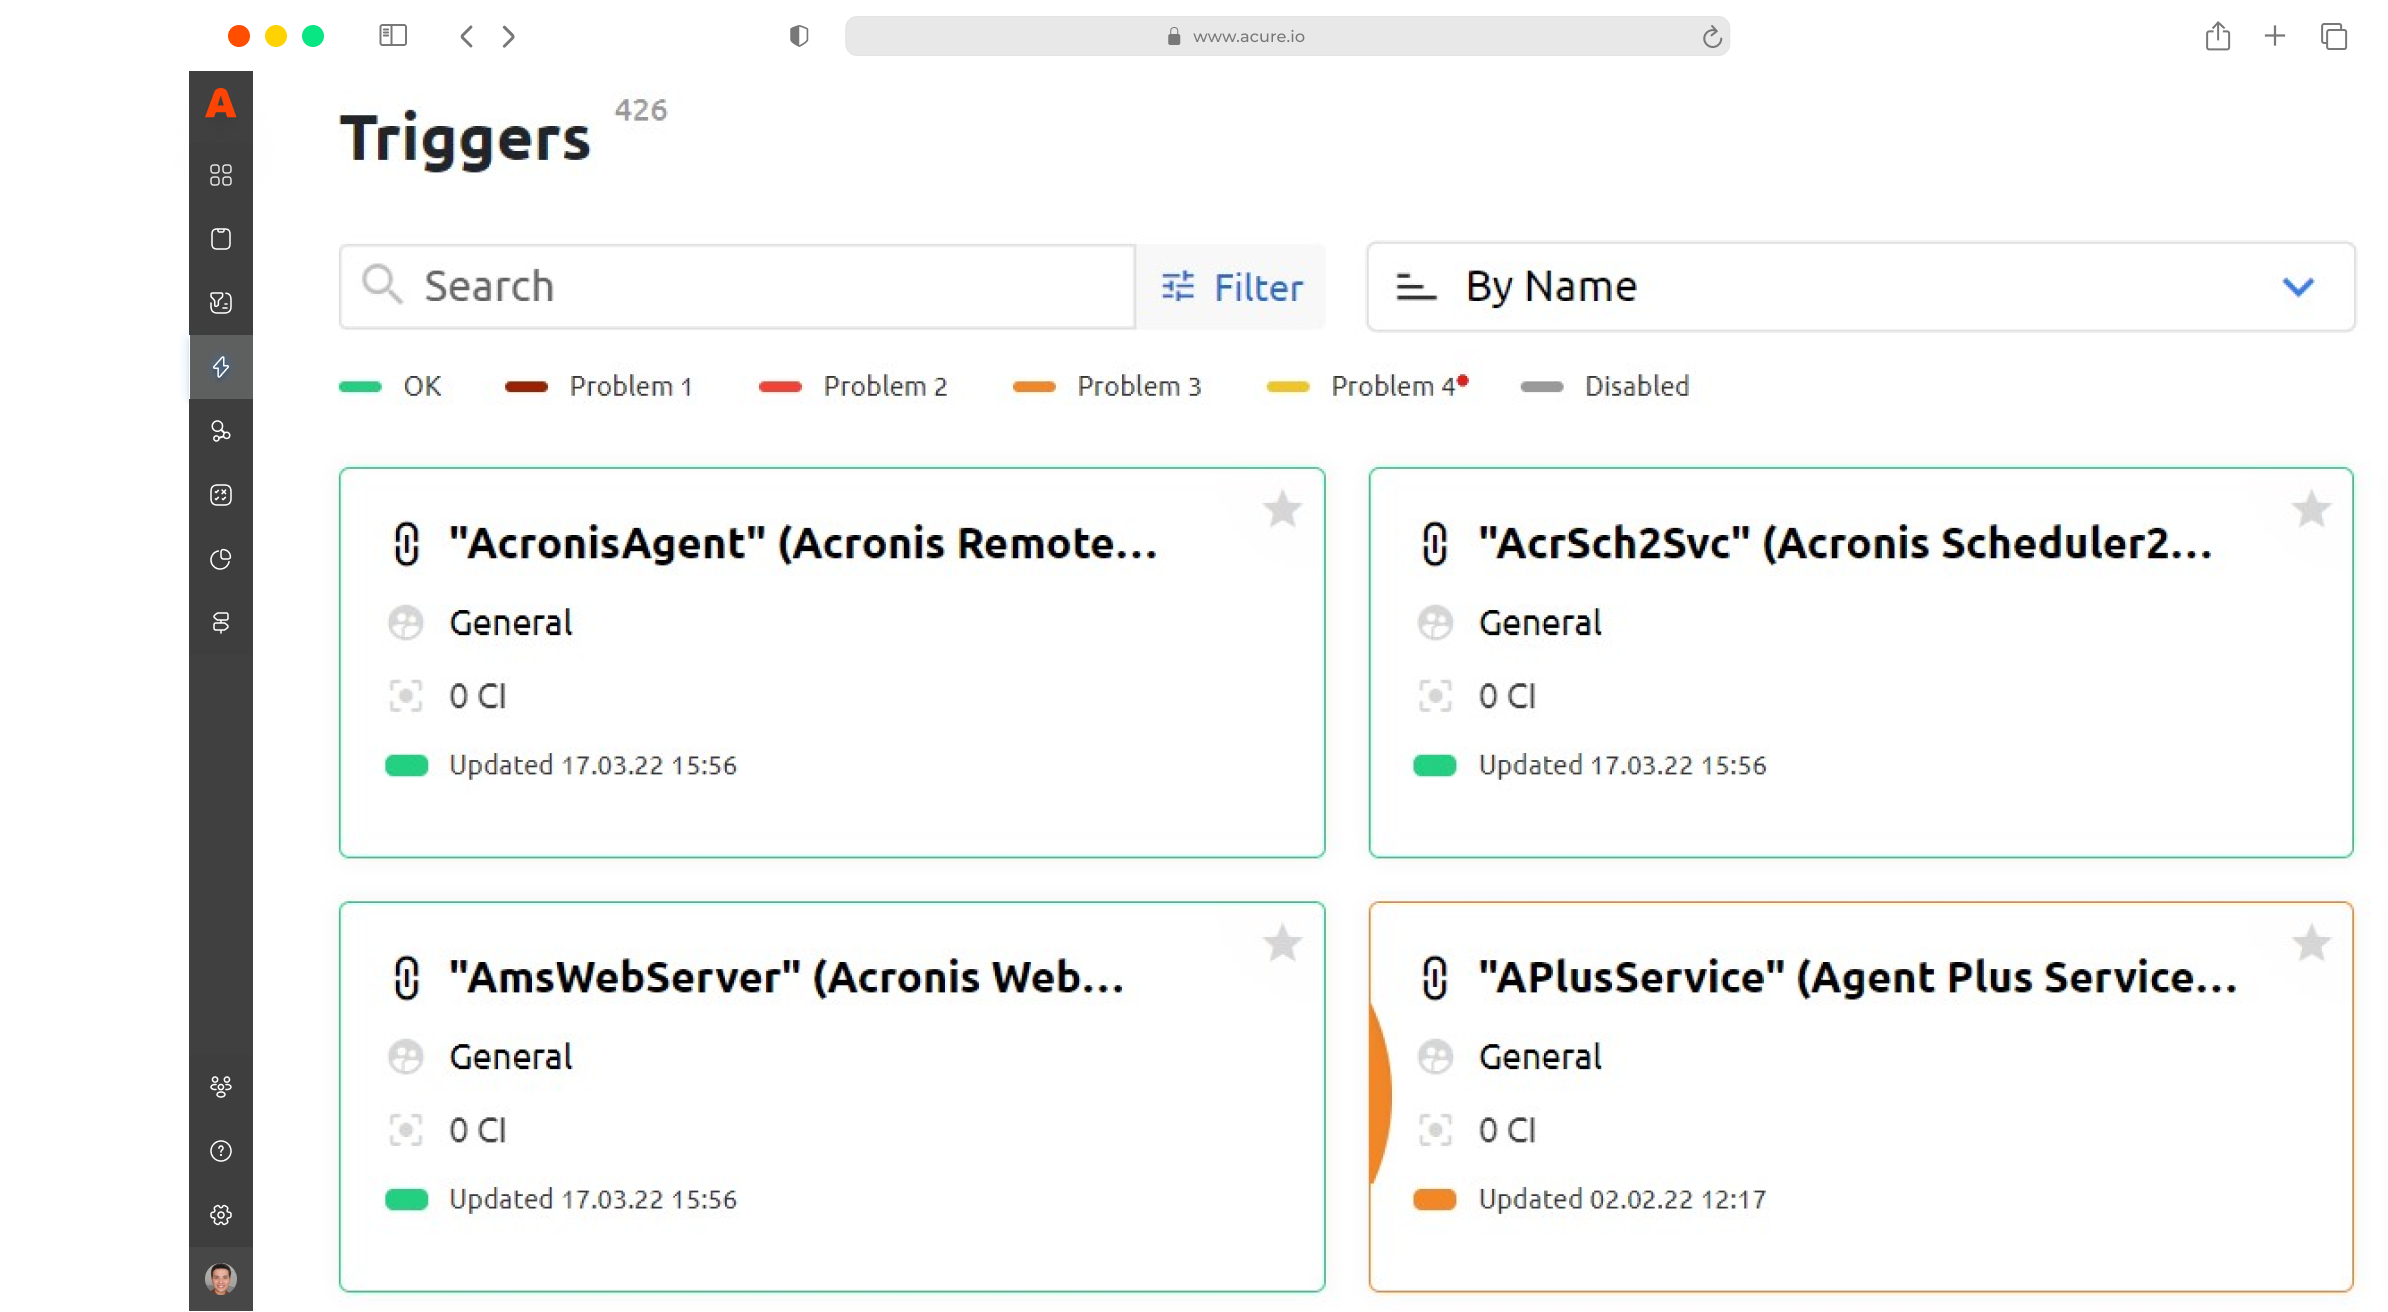
Task: Click the browser reload page icon
Action: pyautogui.click(x=1711, y=37)
